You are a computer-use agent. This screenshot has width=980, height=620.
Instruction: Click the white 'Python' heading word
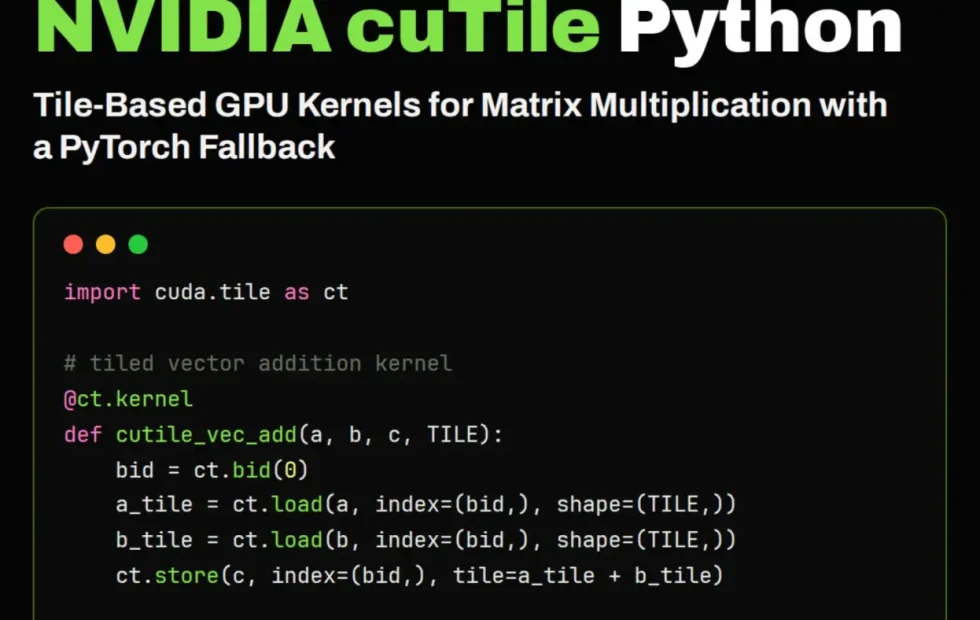coord(760,31)
